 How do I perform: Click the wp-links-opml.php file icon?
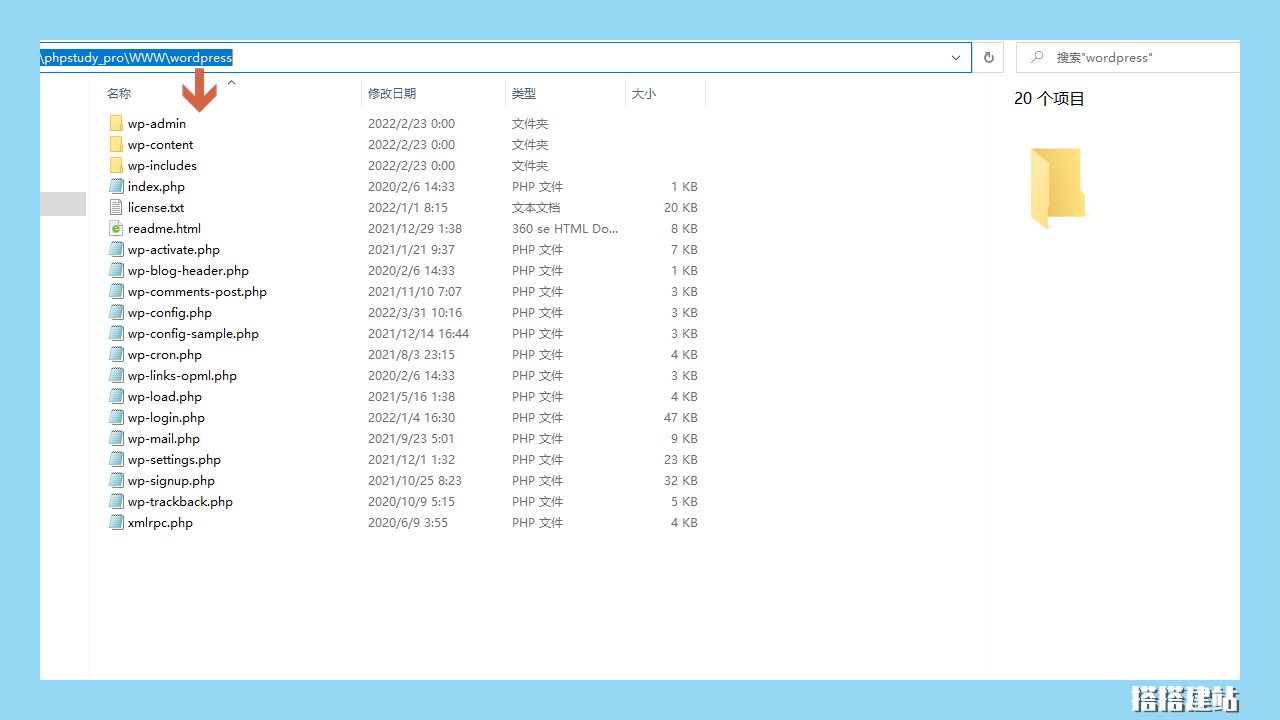click(x=116, y=376)
